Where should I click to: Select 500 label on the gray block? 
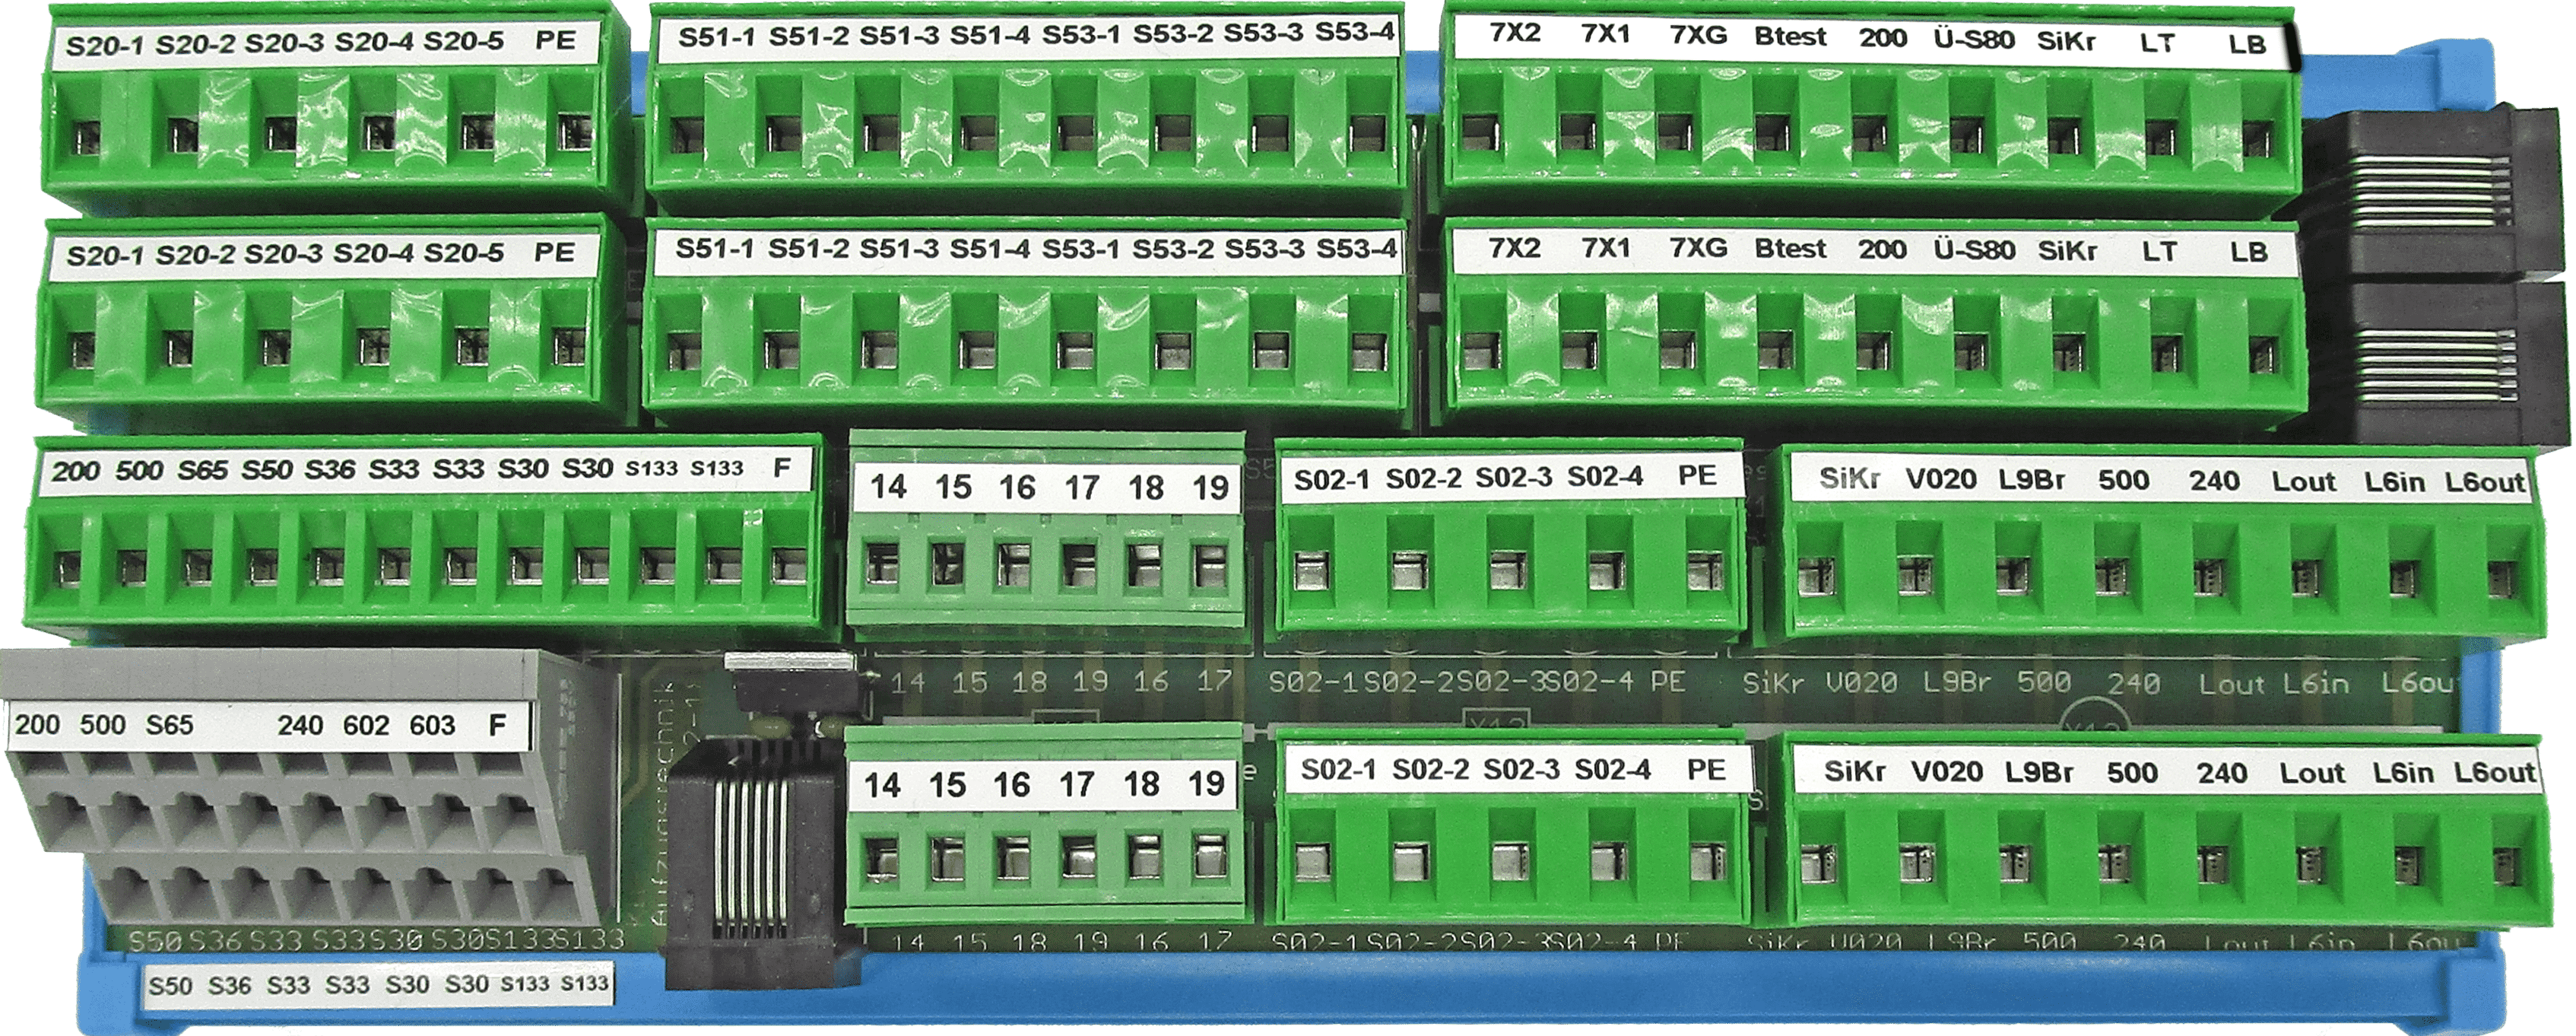[102, 724]
